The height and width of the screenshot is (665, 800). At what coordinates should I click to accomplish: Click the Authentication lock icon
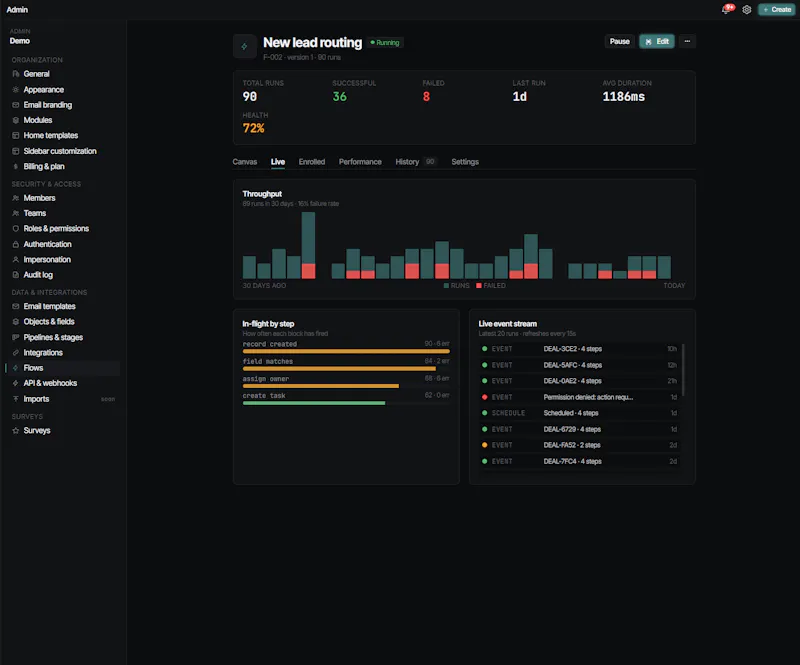click(x=16, y=244)
